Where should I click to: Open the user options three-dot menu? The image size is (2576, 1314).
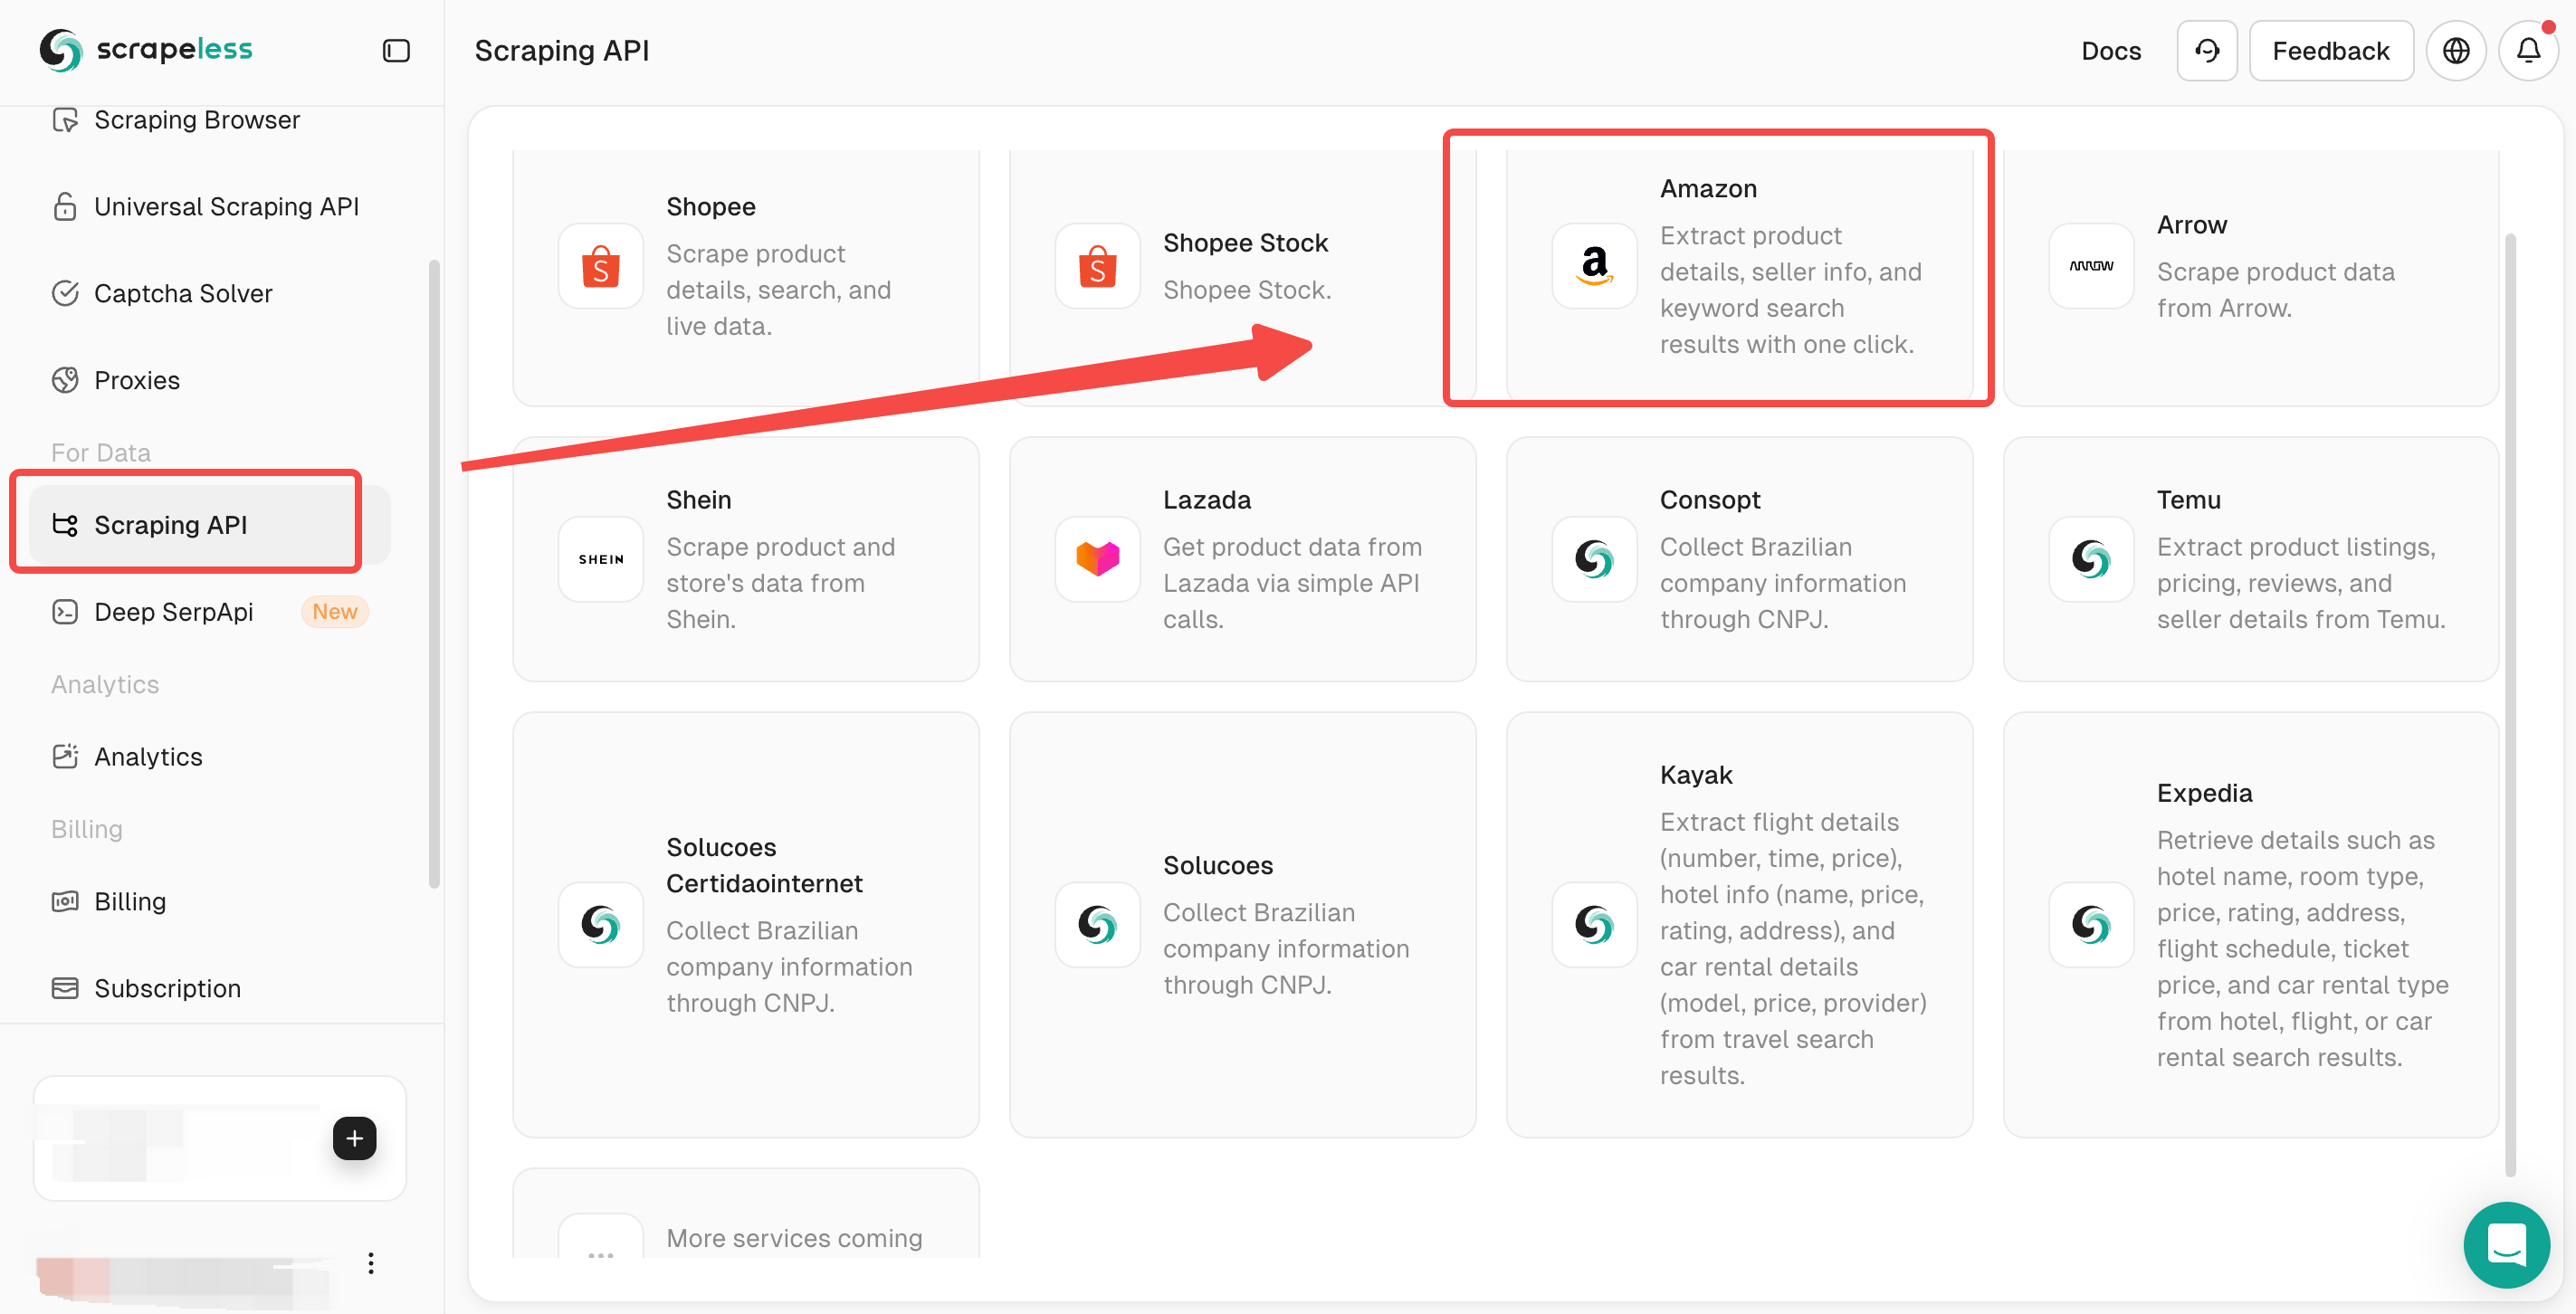tap(371, 1263)
